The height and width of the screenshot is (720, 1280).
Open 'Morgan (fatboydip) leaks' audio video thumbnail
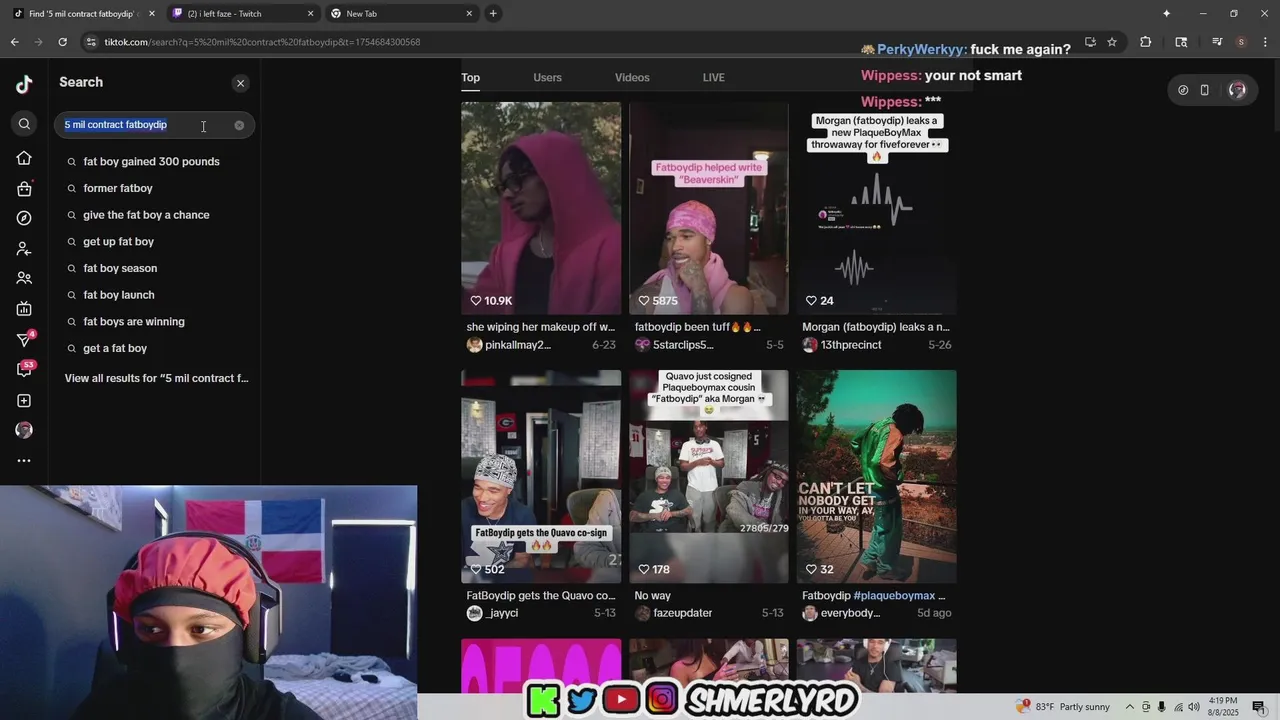click(876, 208)
